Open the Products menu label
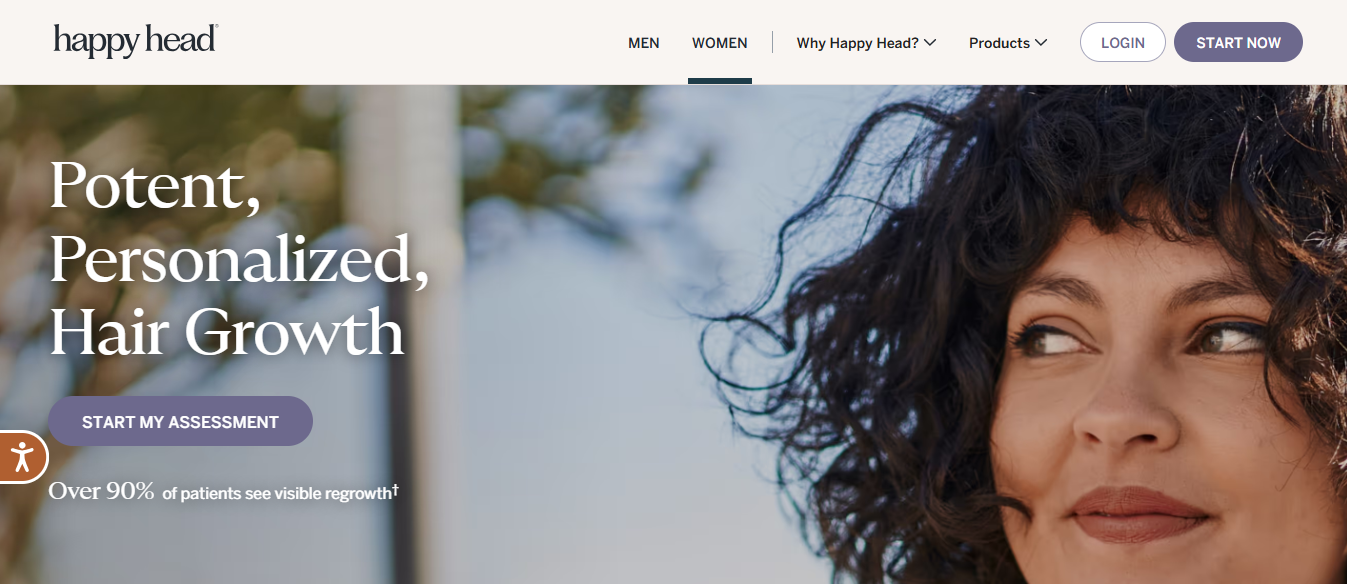The width and height of the screenshot is (1347, 584). pyautogui.click(x=999, y=43)
